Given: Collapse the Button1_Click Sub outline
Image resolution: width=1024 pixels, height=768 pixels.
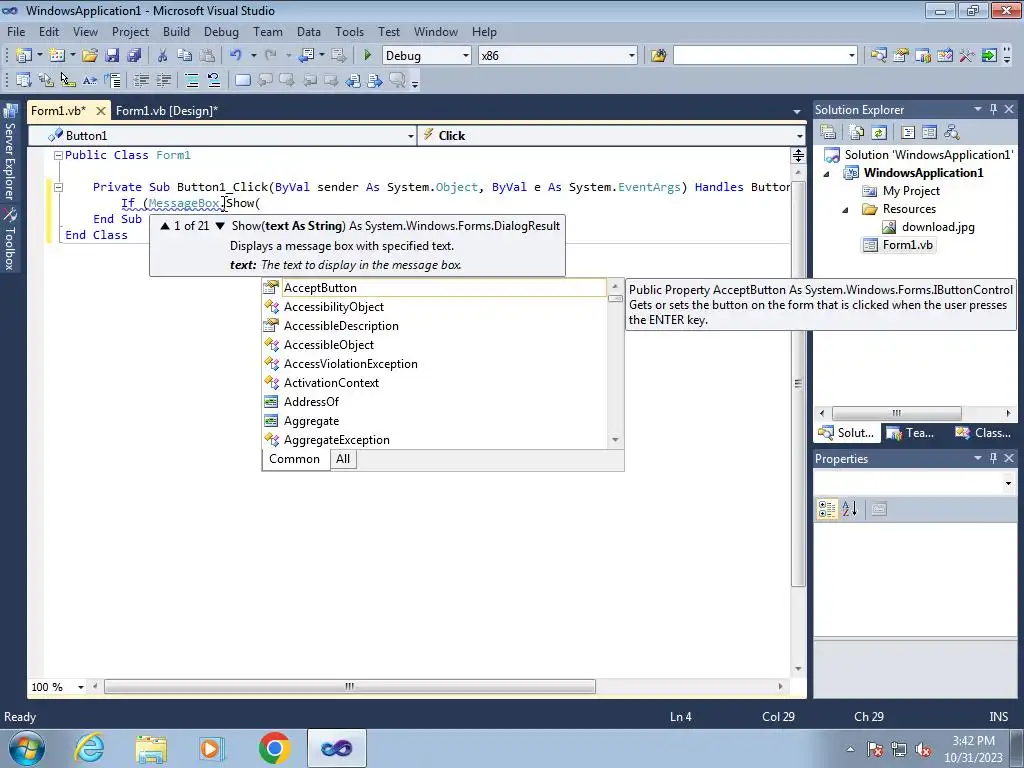Looking at the screenshot, I should [x=58, y=187].
